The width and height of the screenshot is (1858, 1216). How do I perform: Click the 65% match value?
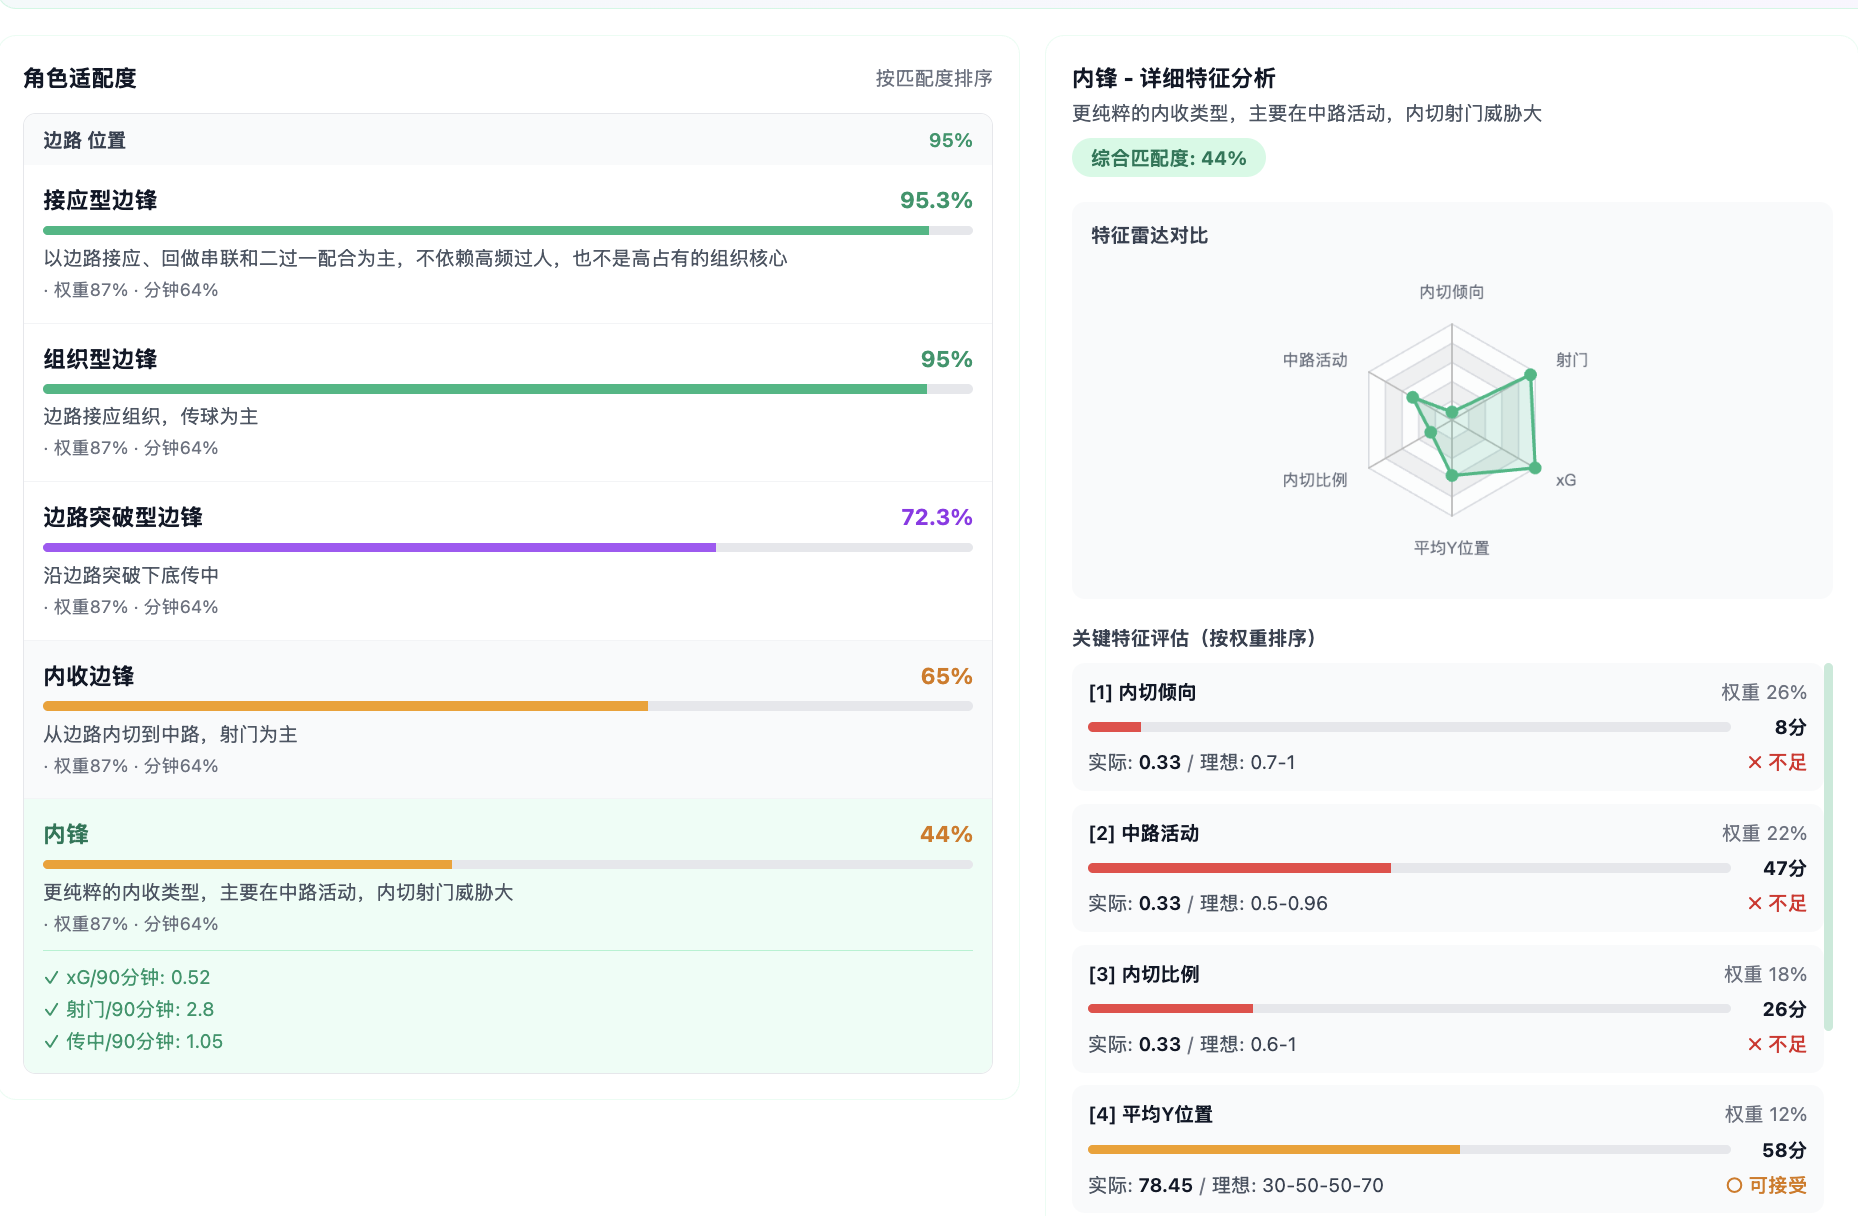[946, 676]
